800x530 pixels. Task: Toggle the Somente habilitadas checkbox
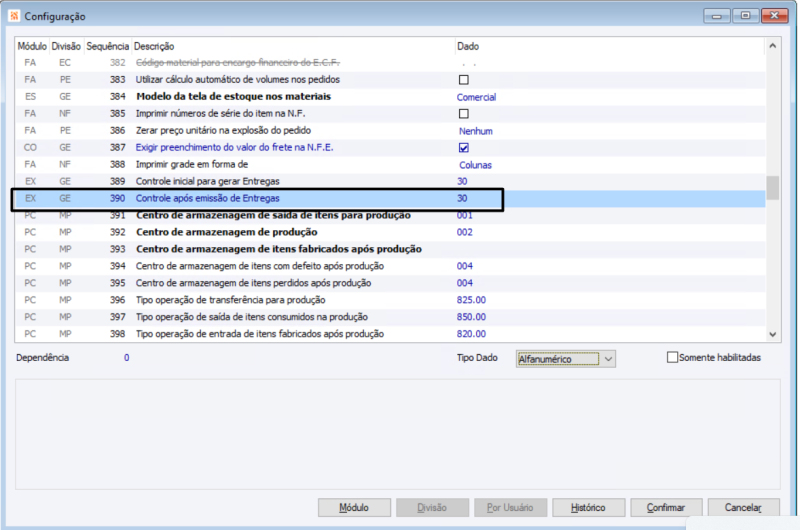[x=672, y=357]
